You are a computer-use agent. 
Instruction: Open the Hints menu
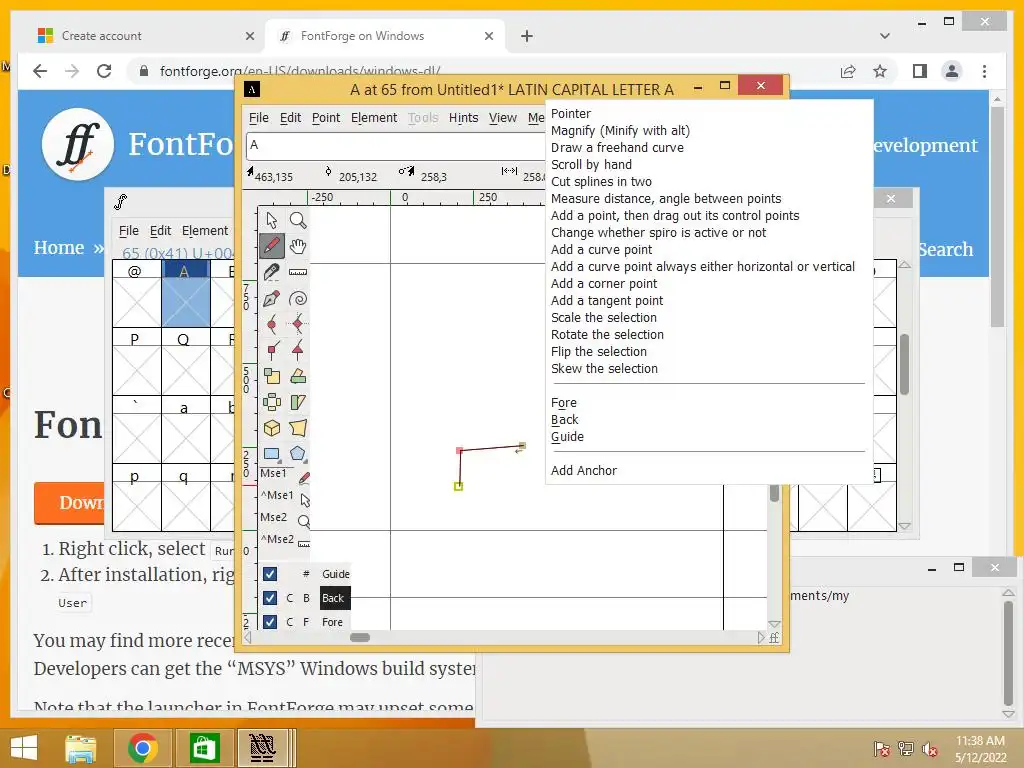pos(464,118)
